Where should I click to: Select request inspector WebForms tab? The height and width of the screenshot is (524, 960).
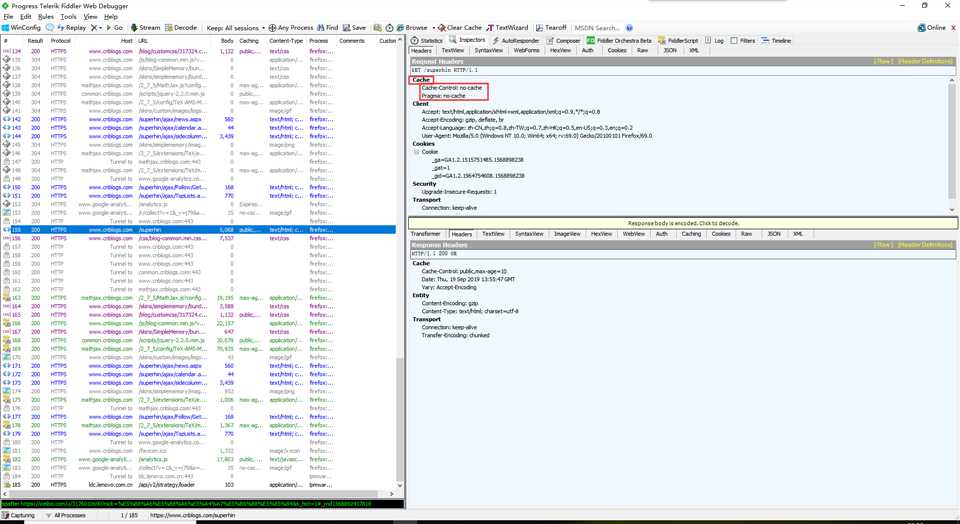[527, 50]
